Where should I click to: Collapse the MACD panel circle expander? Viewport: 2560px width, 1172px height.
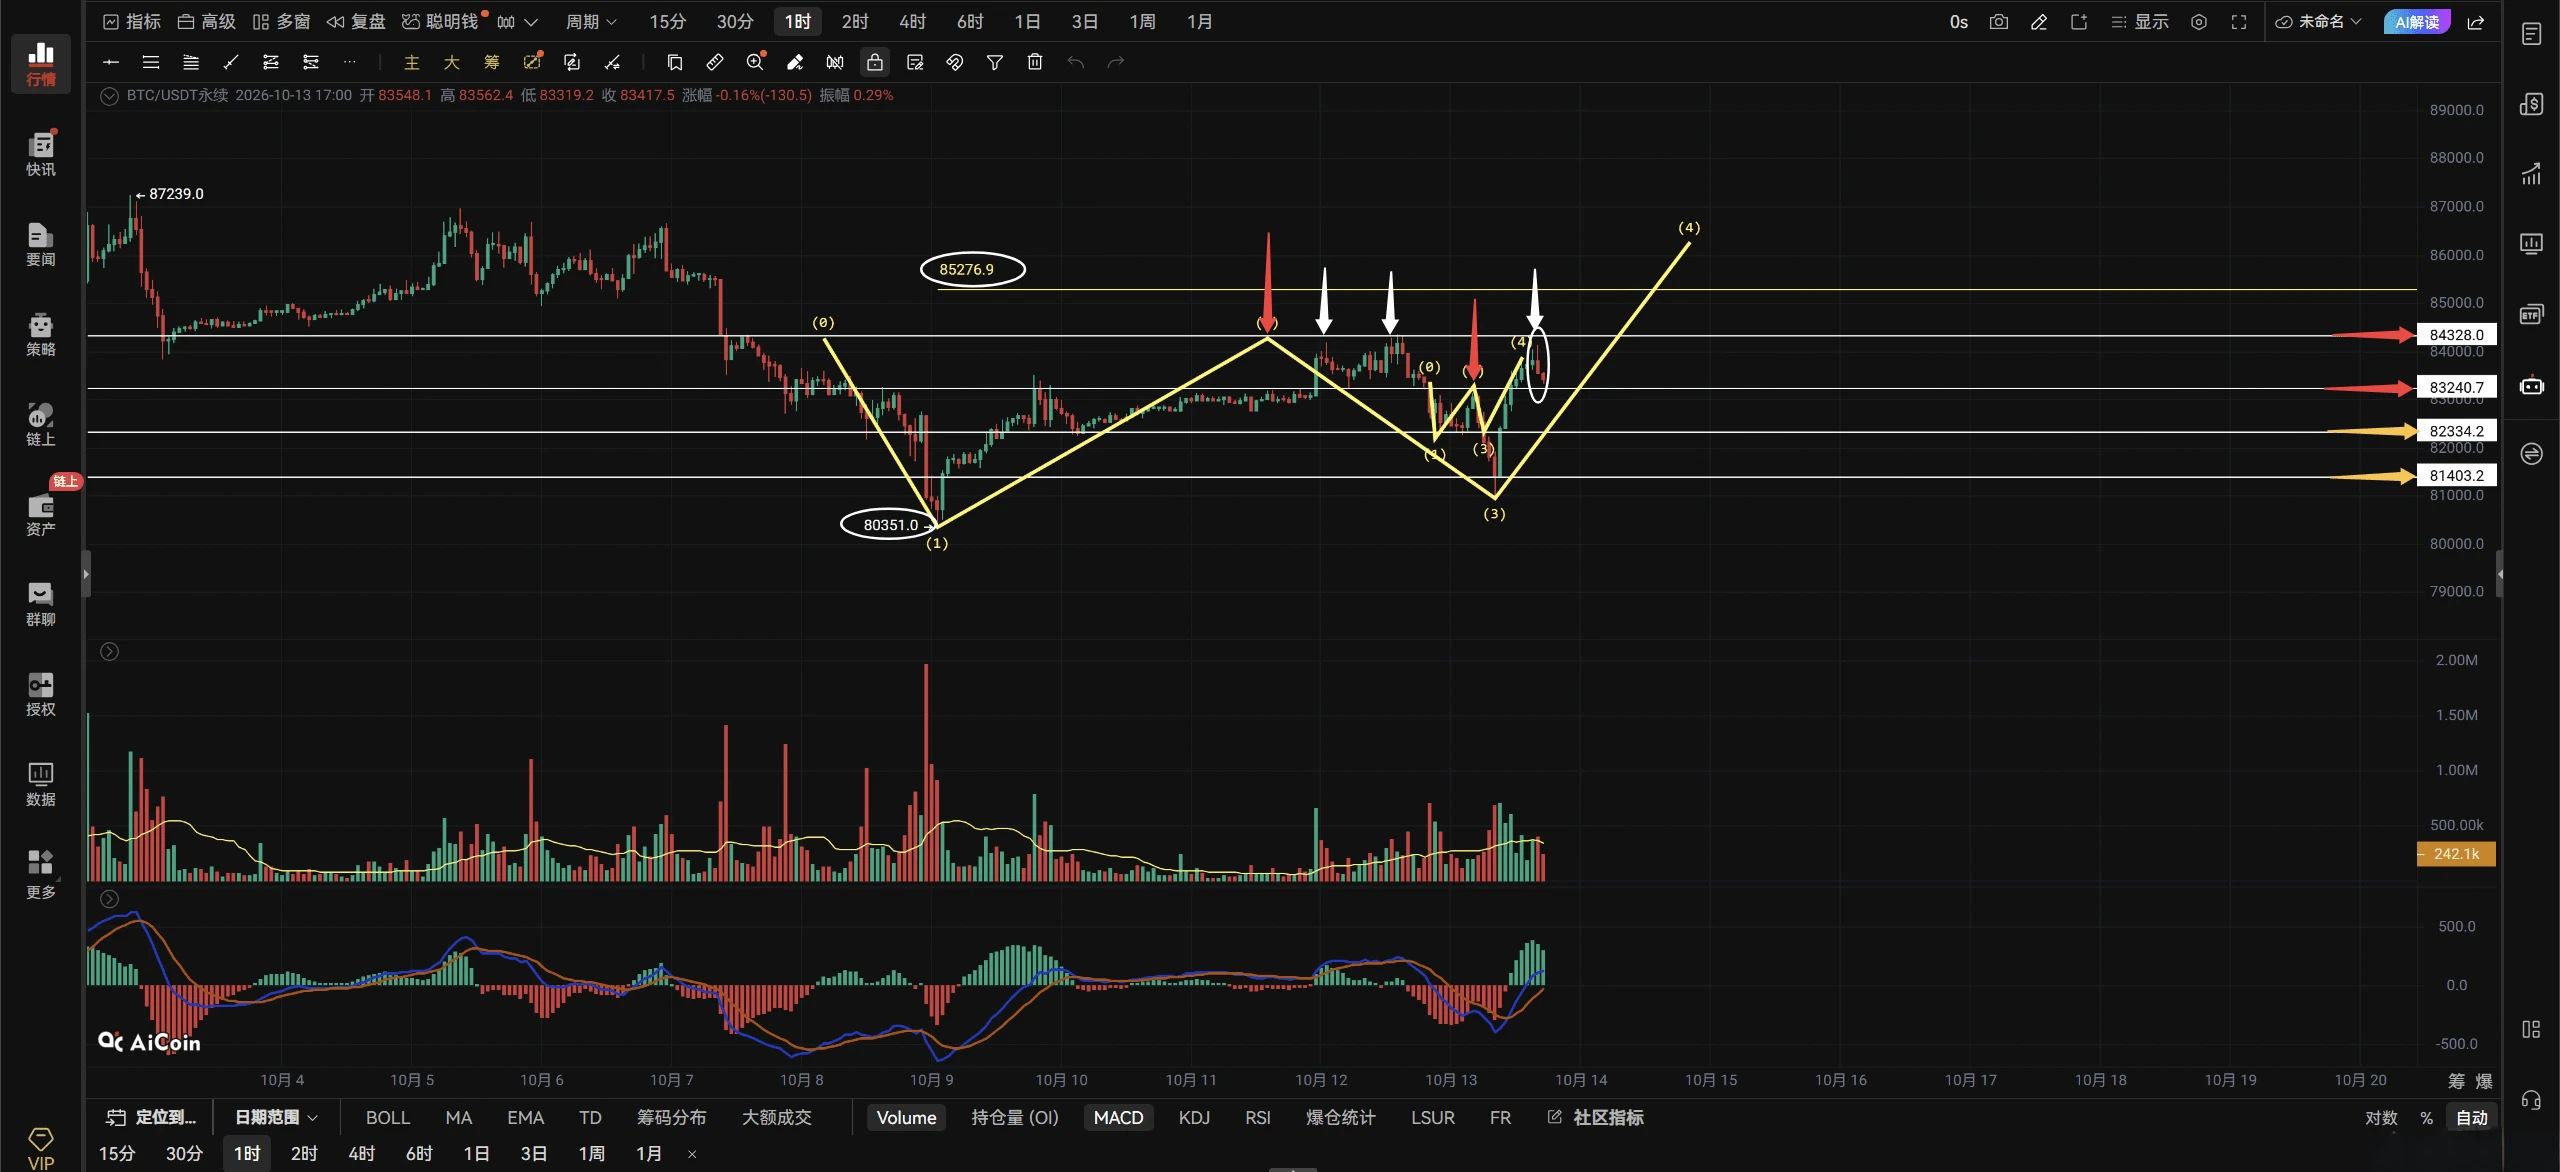(x=110, y=899)
